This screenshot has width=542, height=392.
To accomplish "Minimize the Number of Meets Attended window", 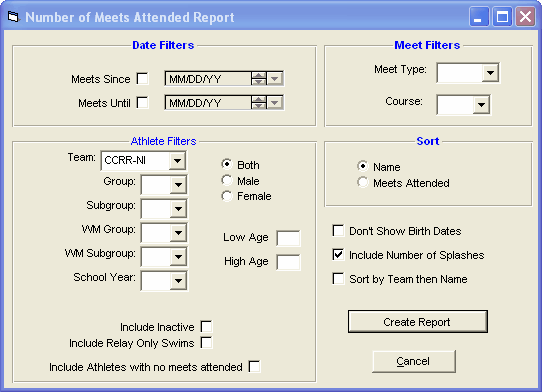I will (x=479, y=16).
